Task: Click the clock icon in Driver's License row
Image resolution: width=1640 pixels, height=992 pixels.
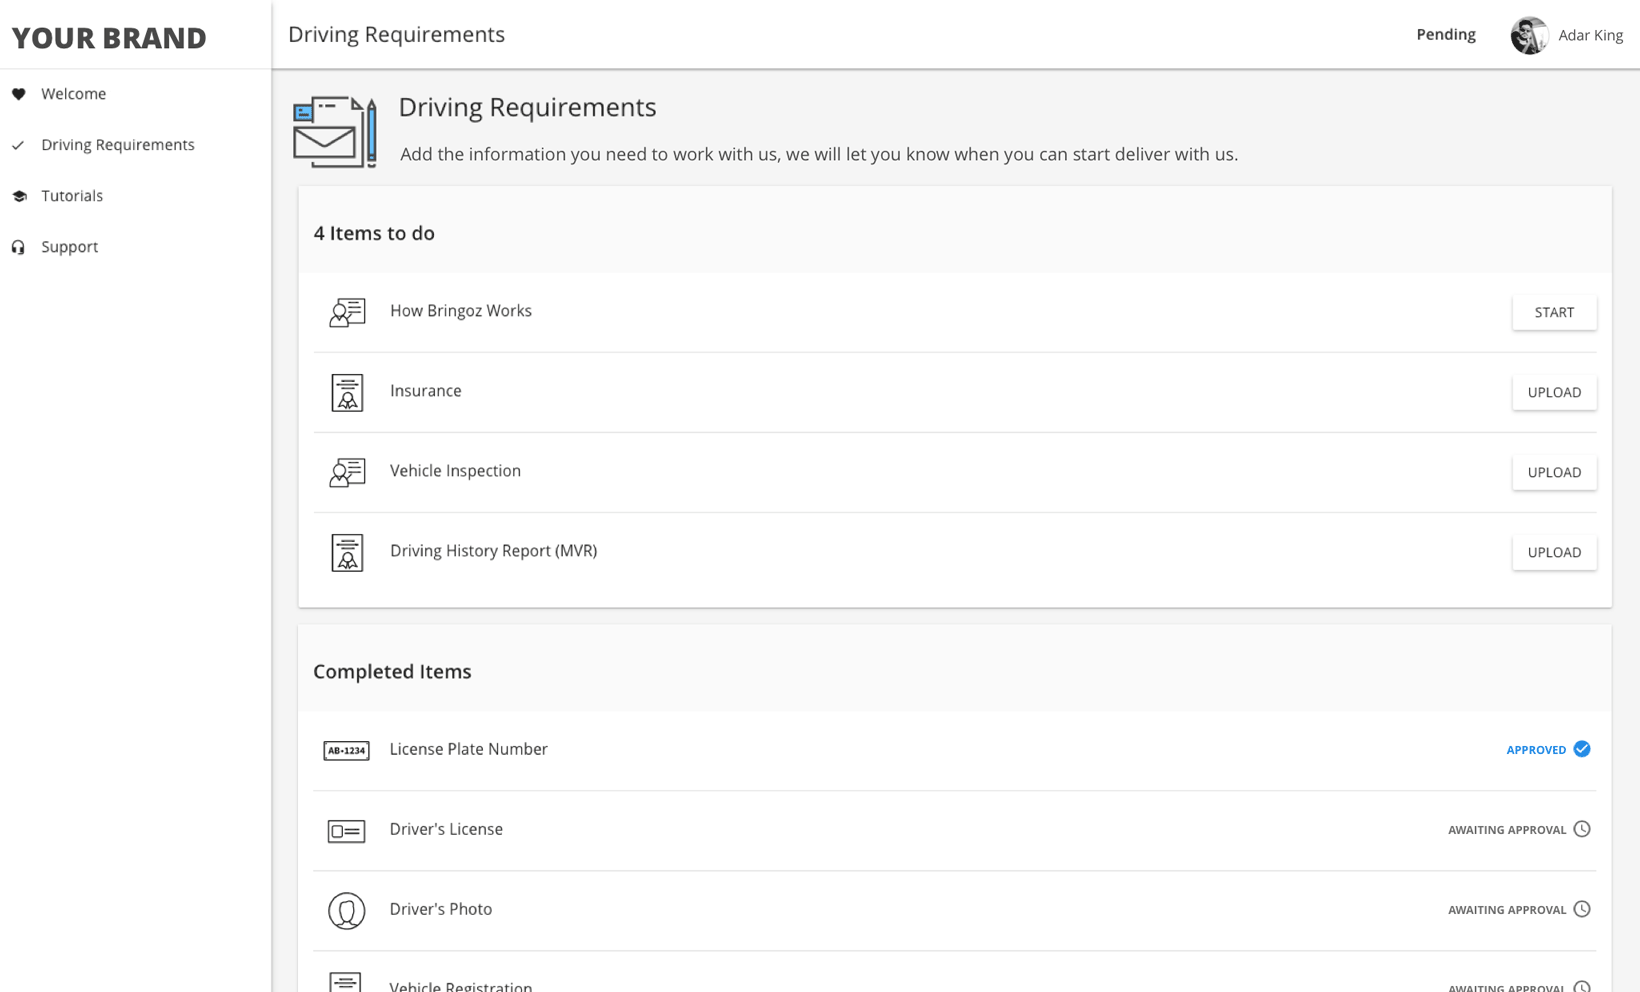Action: 1582,829
